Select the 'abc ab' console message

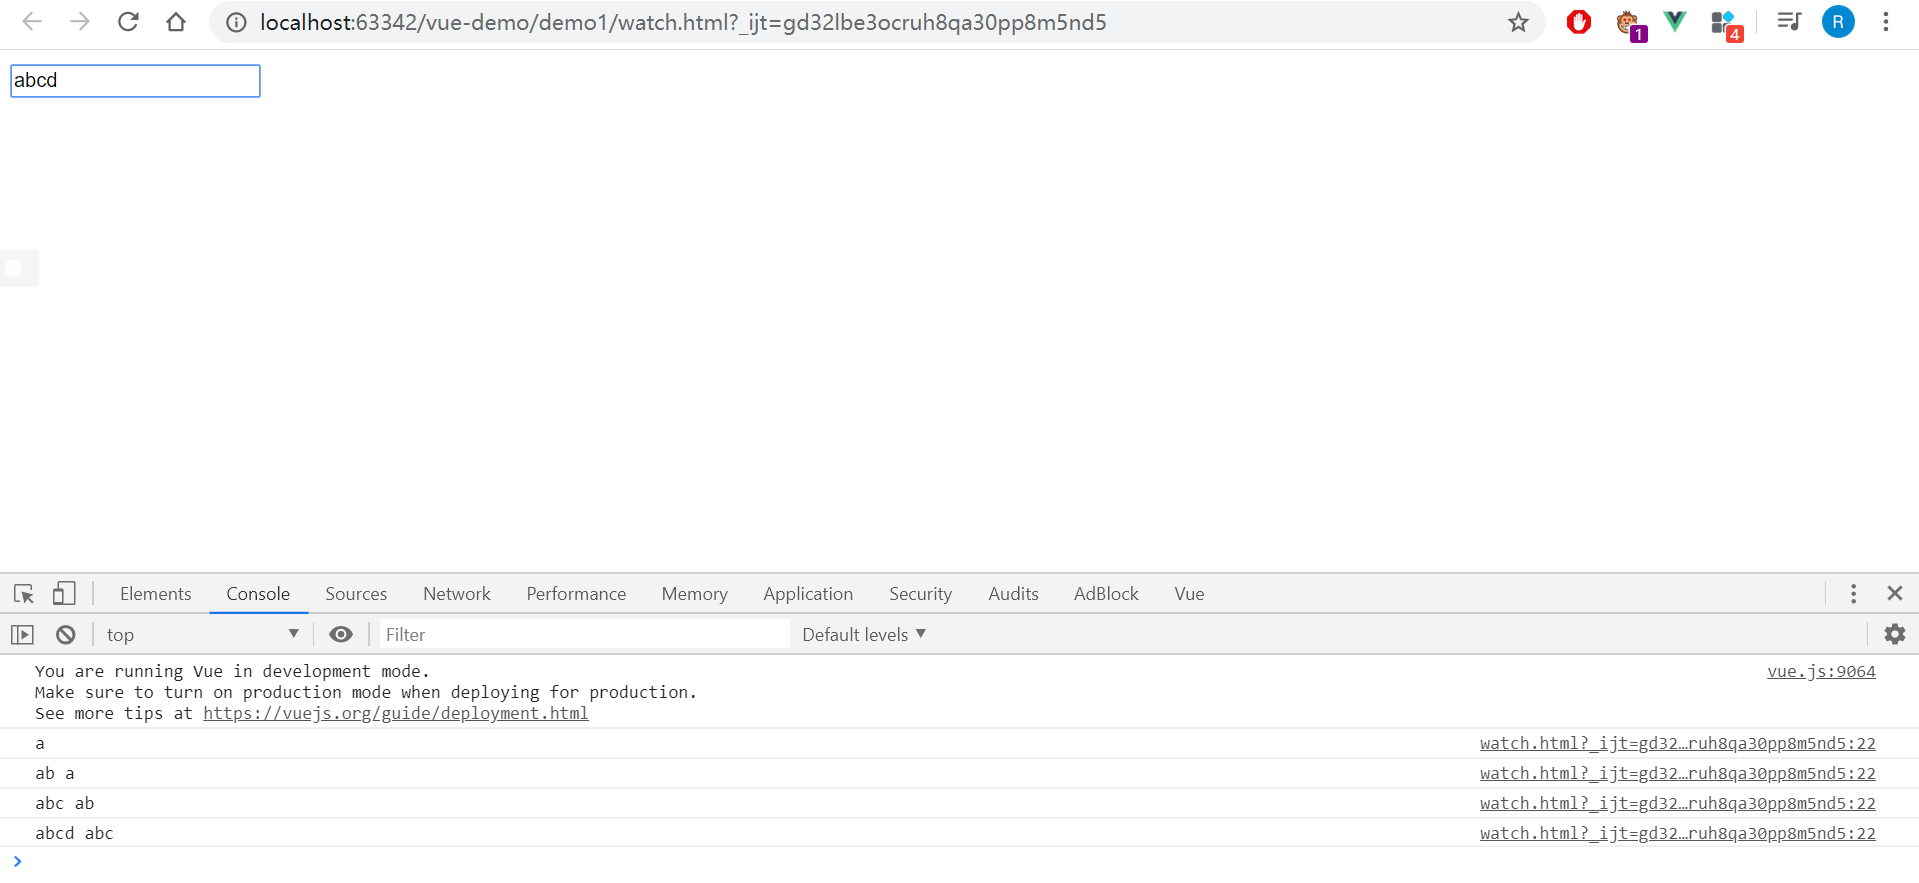[64, 803]
